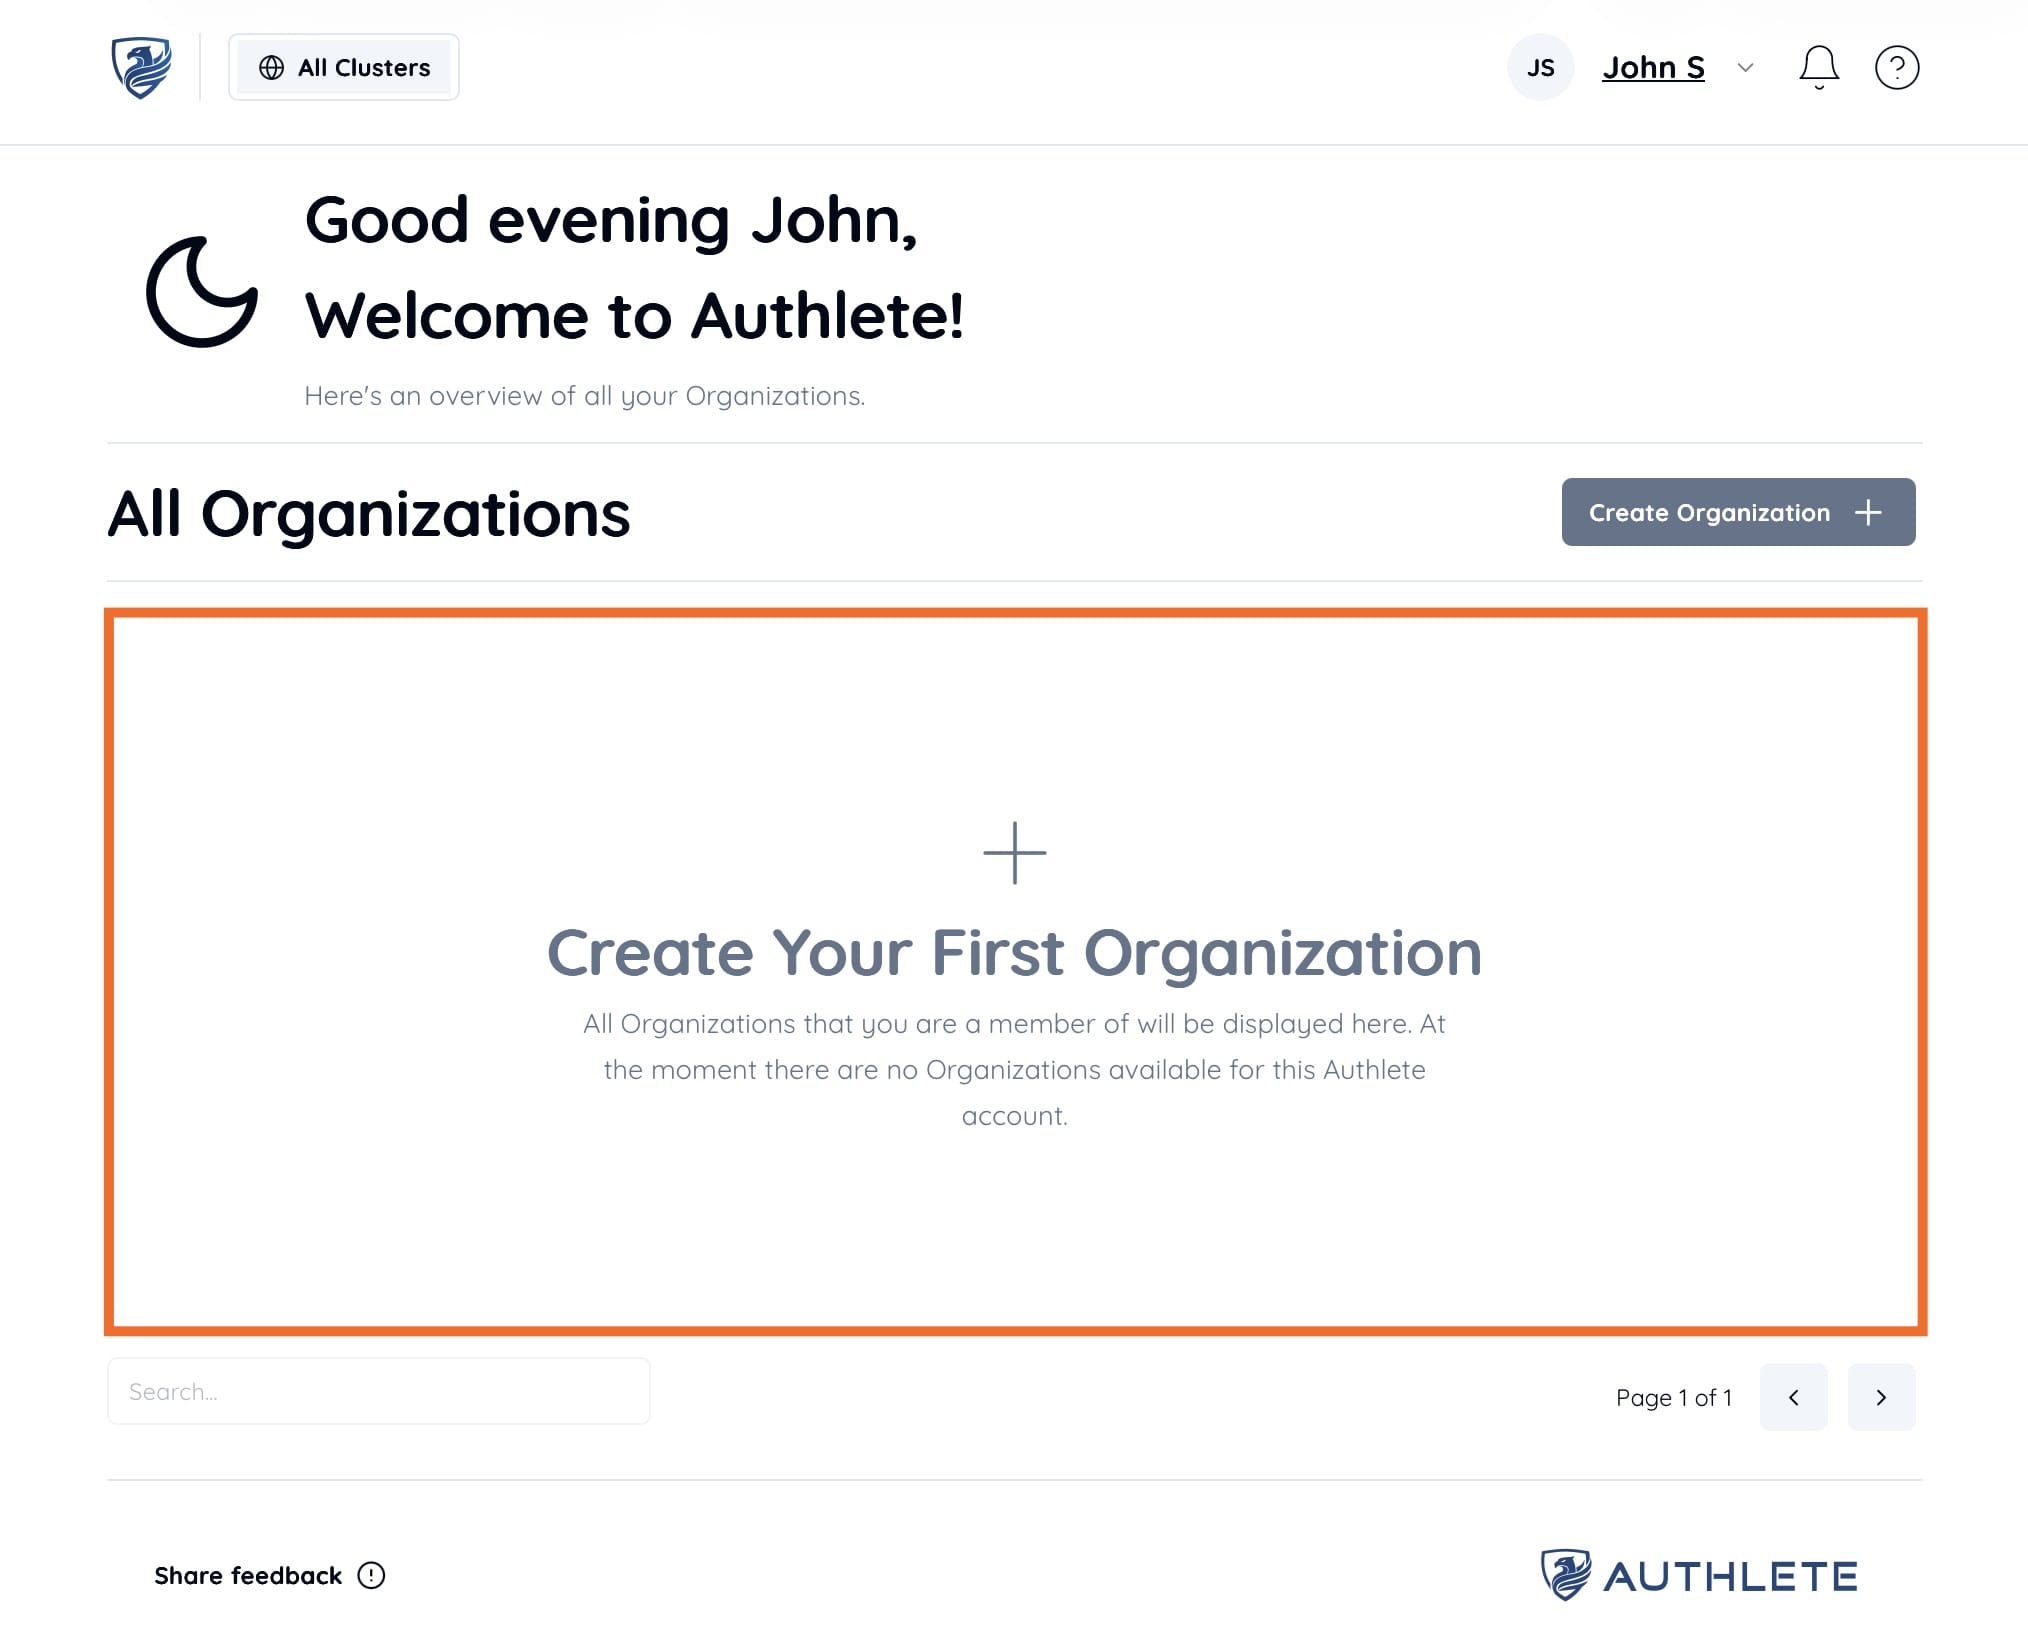
Task: Click the Page 1 of 1 indicator
Action: tap(1673, 1397)
